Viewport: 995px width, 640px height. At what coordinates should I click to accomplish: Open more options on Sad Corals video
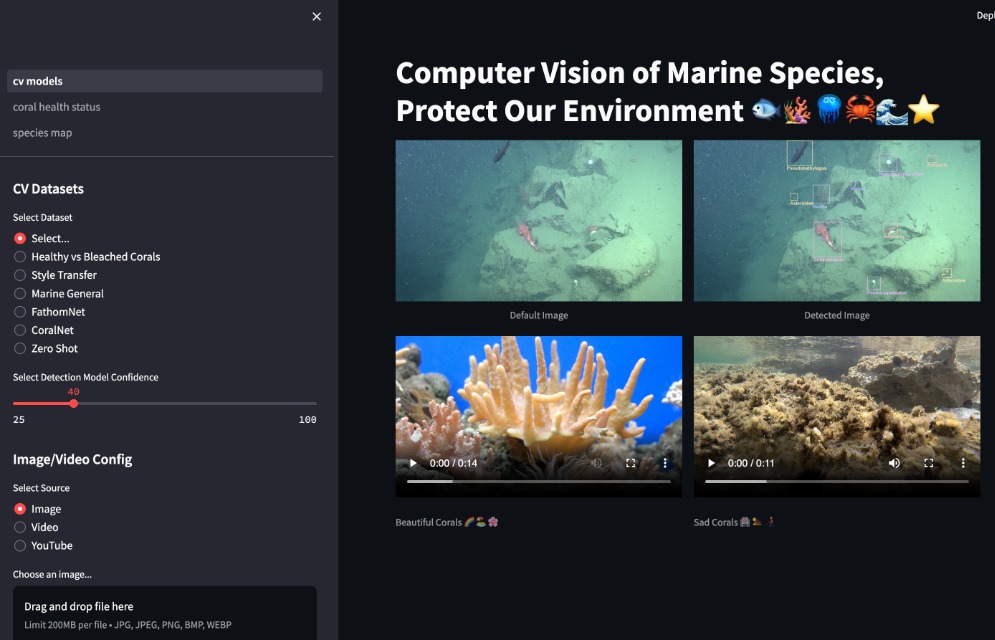(x=963, y=463)
